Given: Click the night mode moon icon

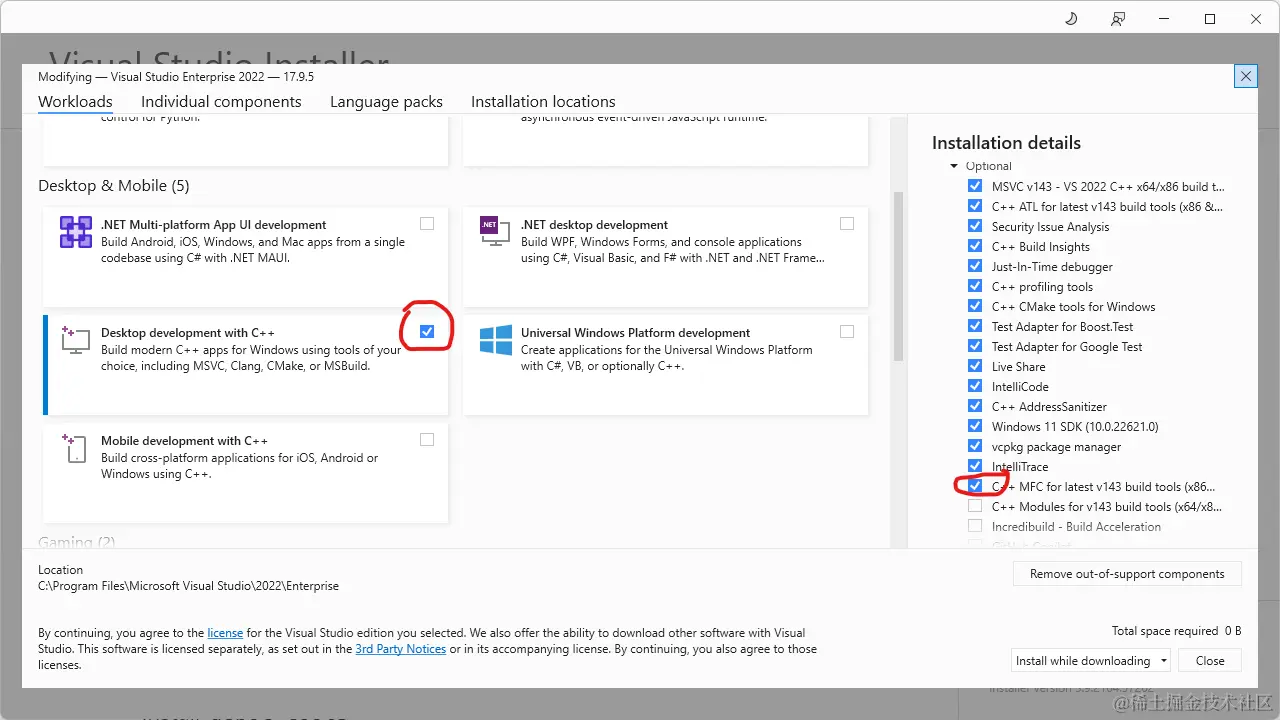Looking at the screenshot, I should pyautogui.click(x=1071, y=19).
